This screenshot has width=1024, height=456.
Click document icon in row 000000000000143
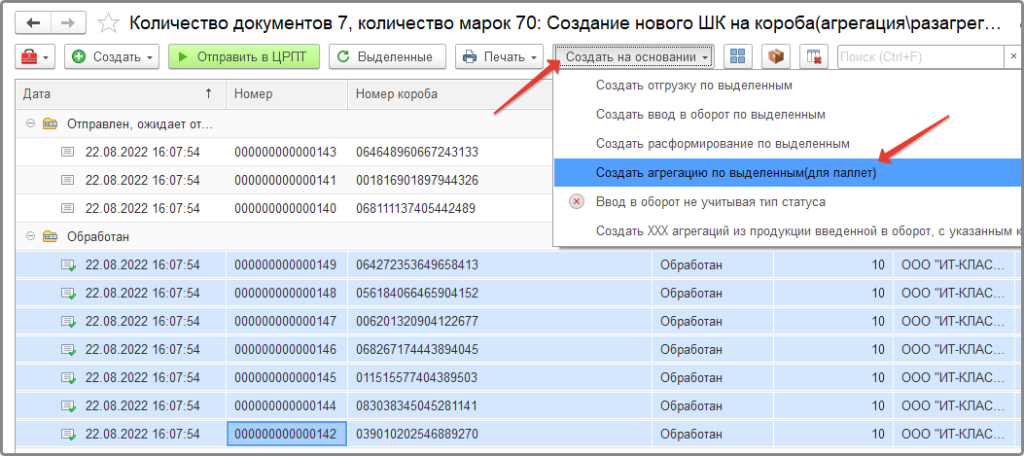67,152
